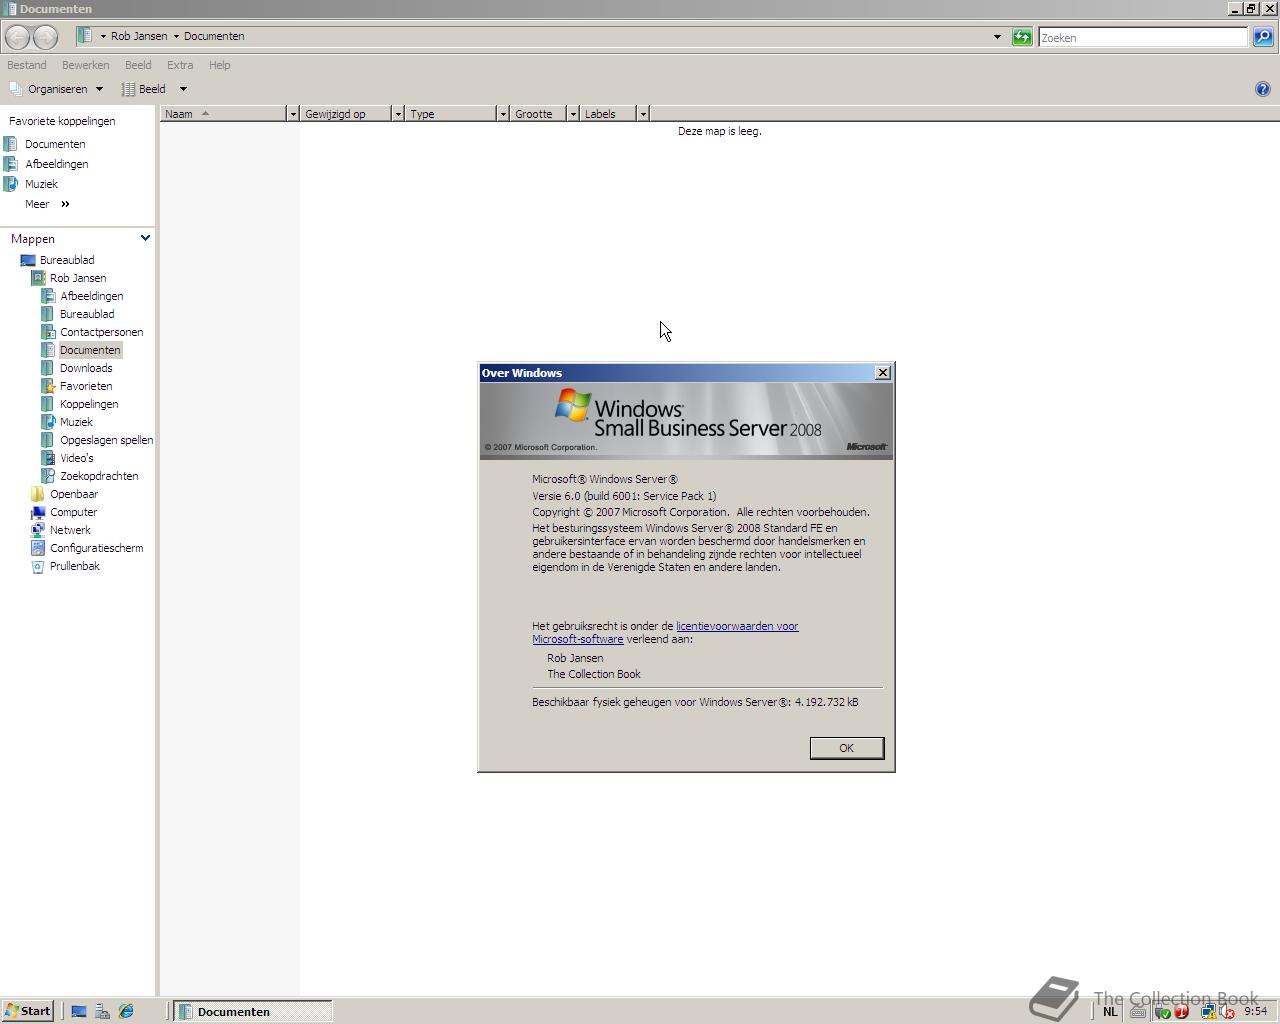Viewport: 1280px width, 1024px height.
Task: Open Configuratiescherm from folder tree
Action: [96, 548]
